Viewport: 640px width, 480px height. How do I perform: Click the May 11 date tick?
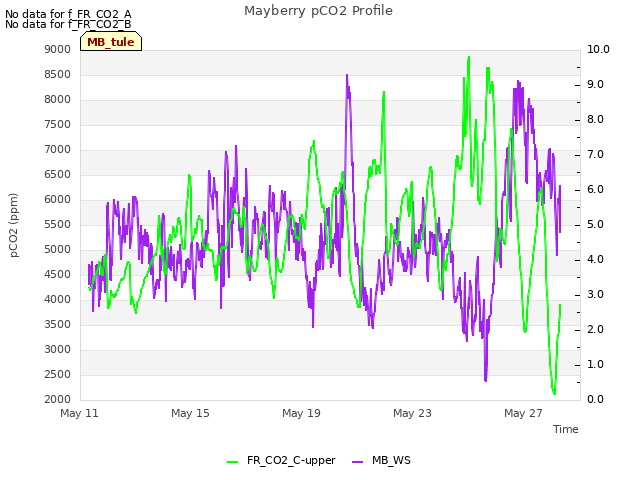coord(79,413)
